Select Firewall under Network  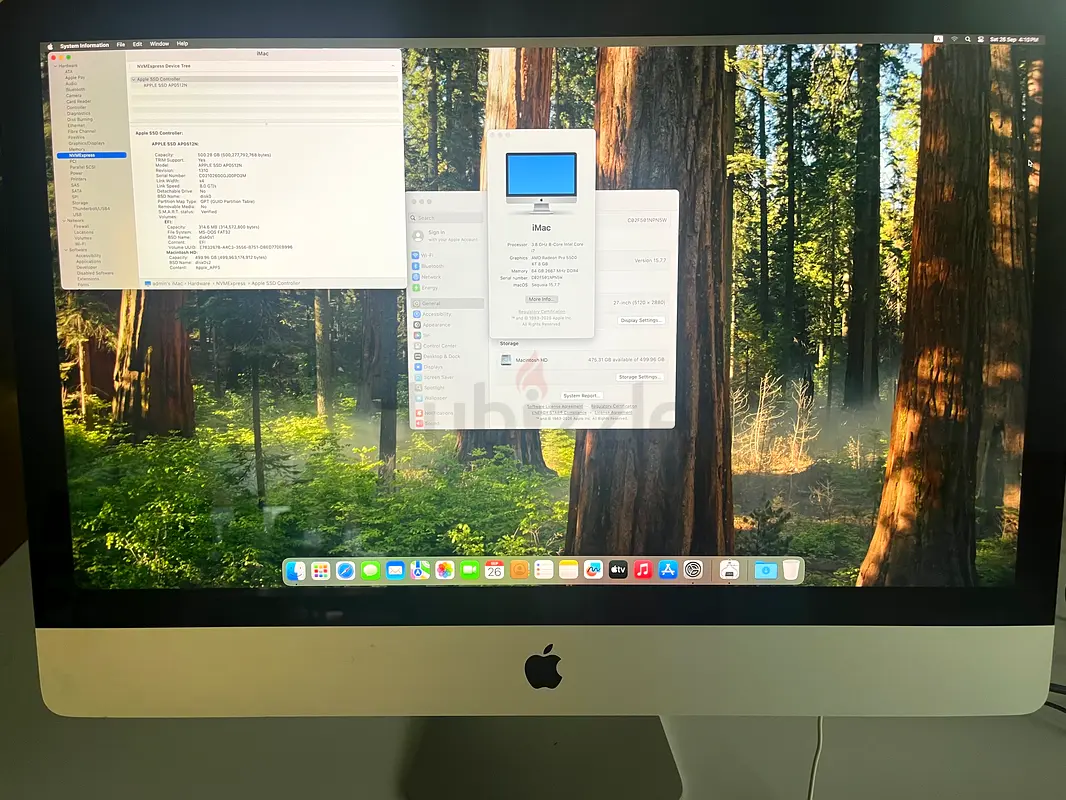pos(82,226)
